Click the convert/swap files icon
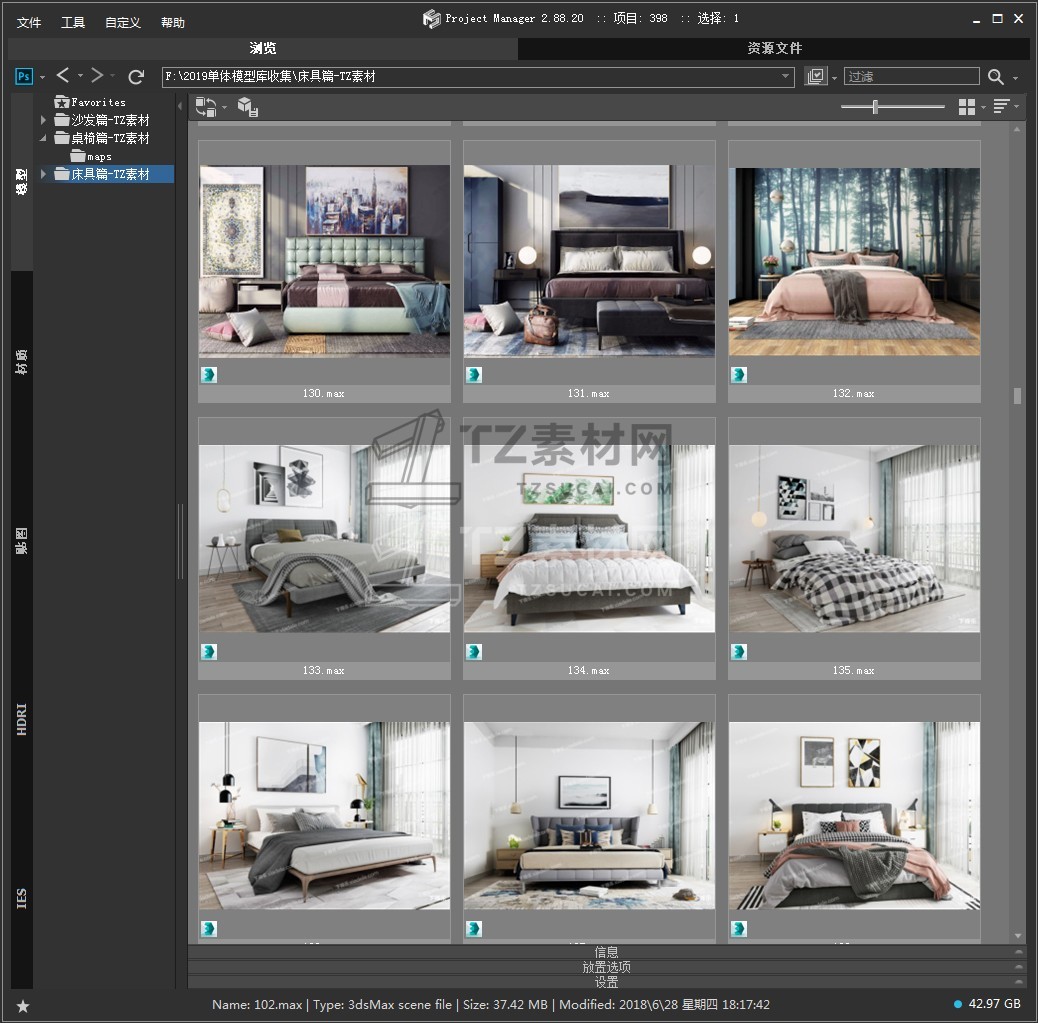 206,106
